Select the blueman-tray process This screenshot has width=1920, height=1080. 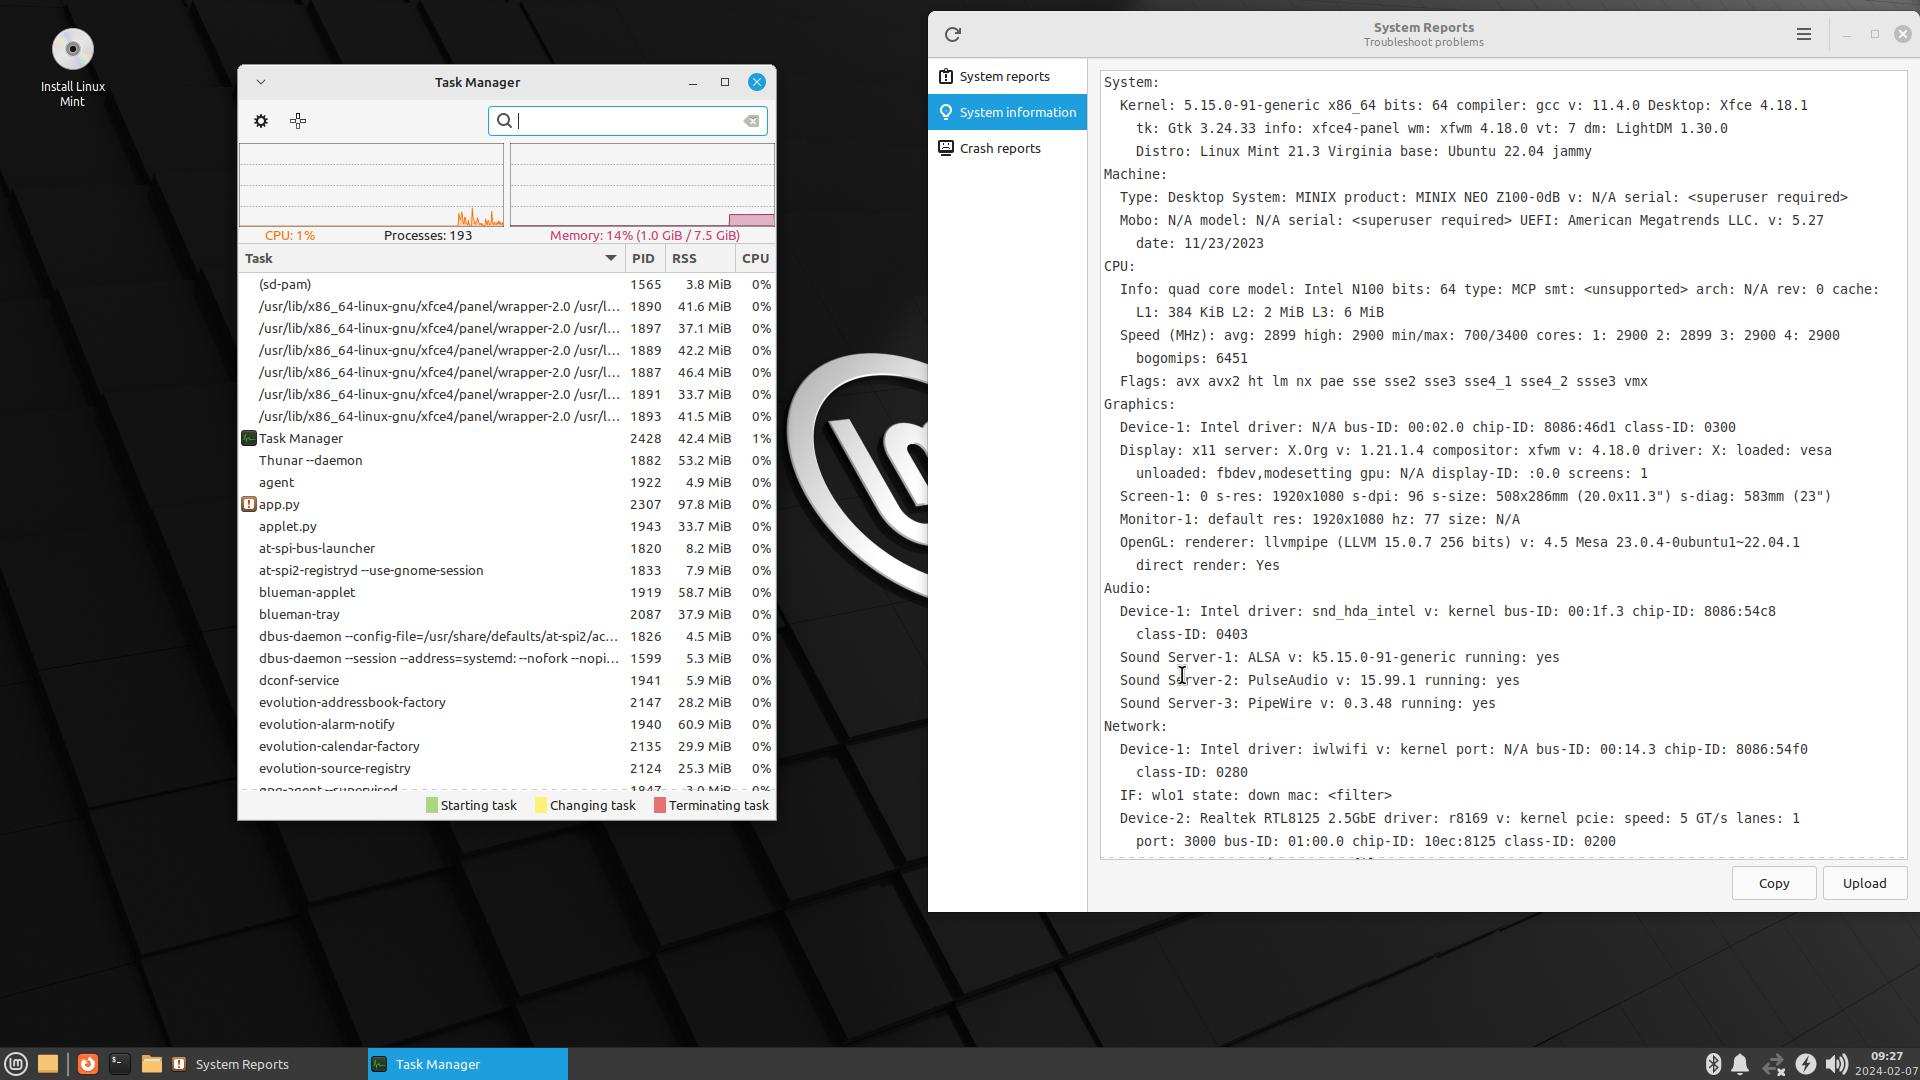[x=507, y=614]
